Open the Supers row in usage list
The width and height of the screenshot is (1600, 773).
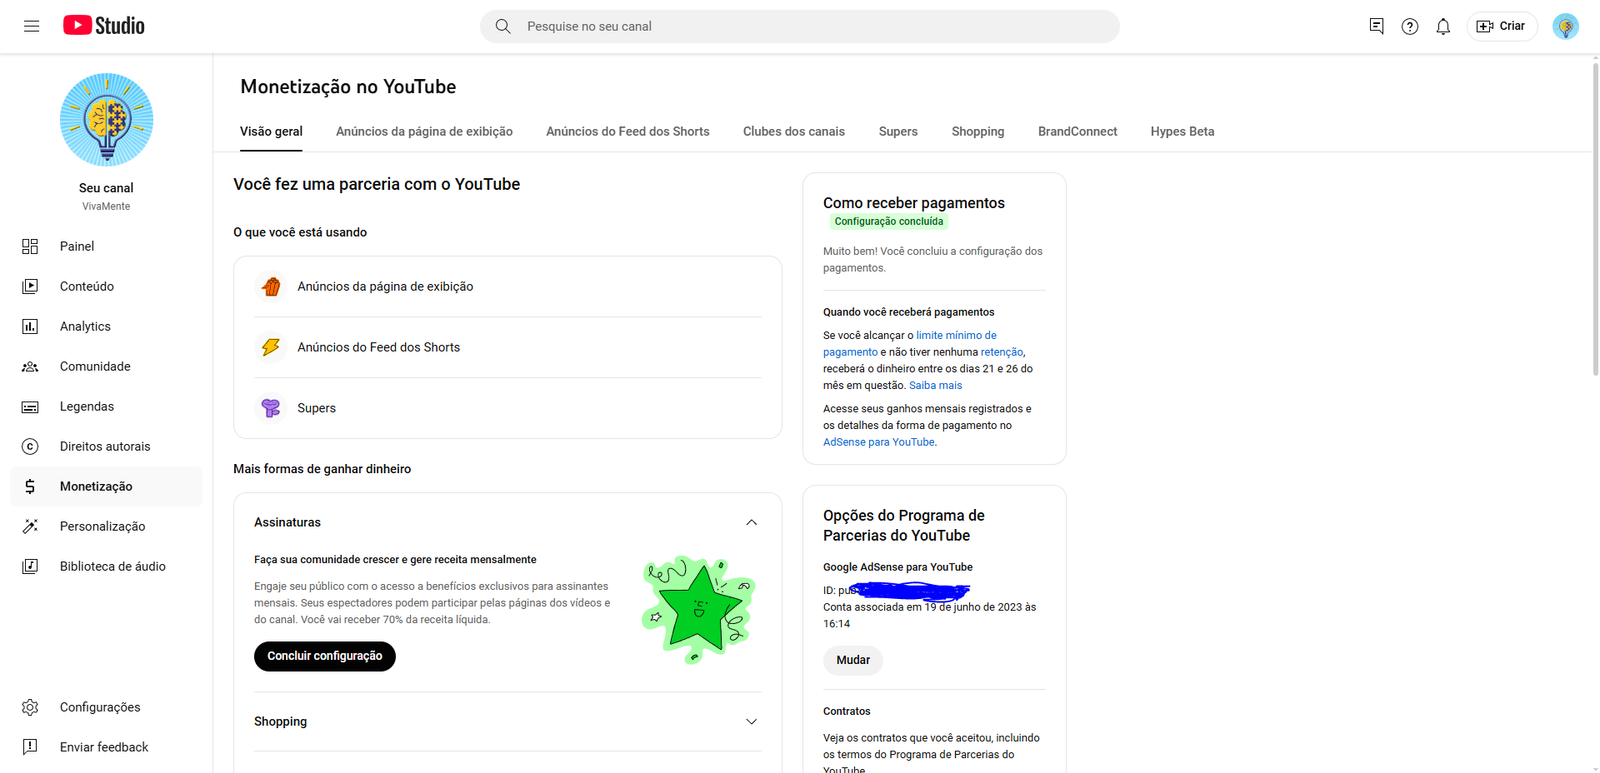pyautogui.click(x=508, y=408)
